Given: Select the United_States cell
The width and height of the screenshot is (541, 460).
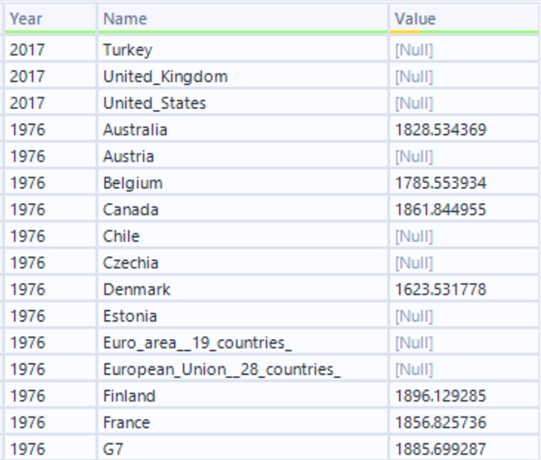Looking at the screenshot, I should [243, 103].
